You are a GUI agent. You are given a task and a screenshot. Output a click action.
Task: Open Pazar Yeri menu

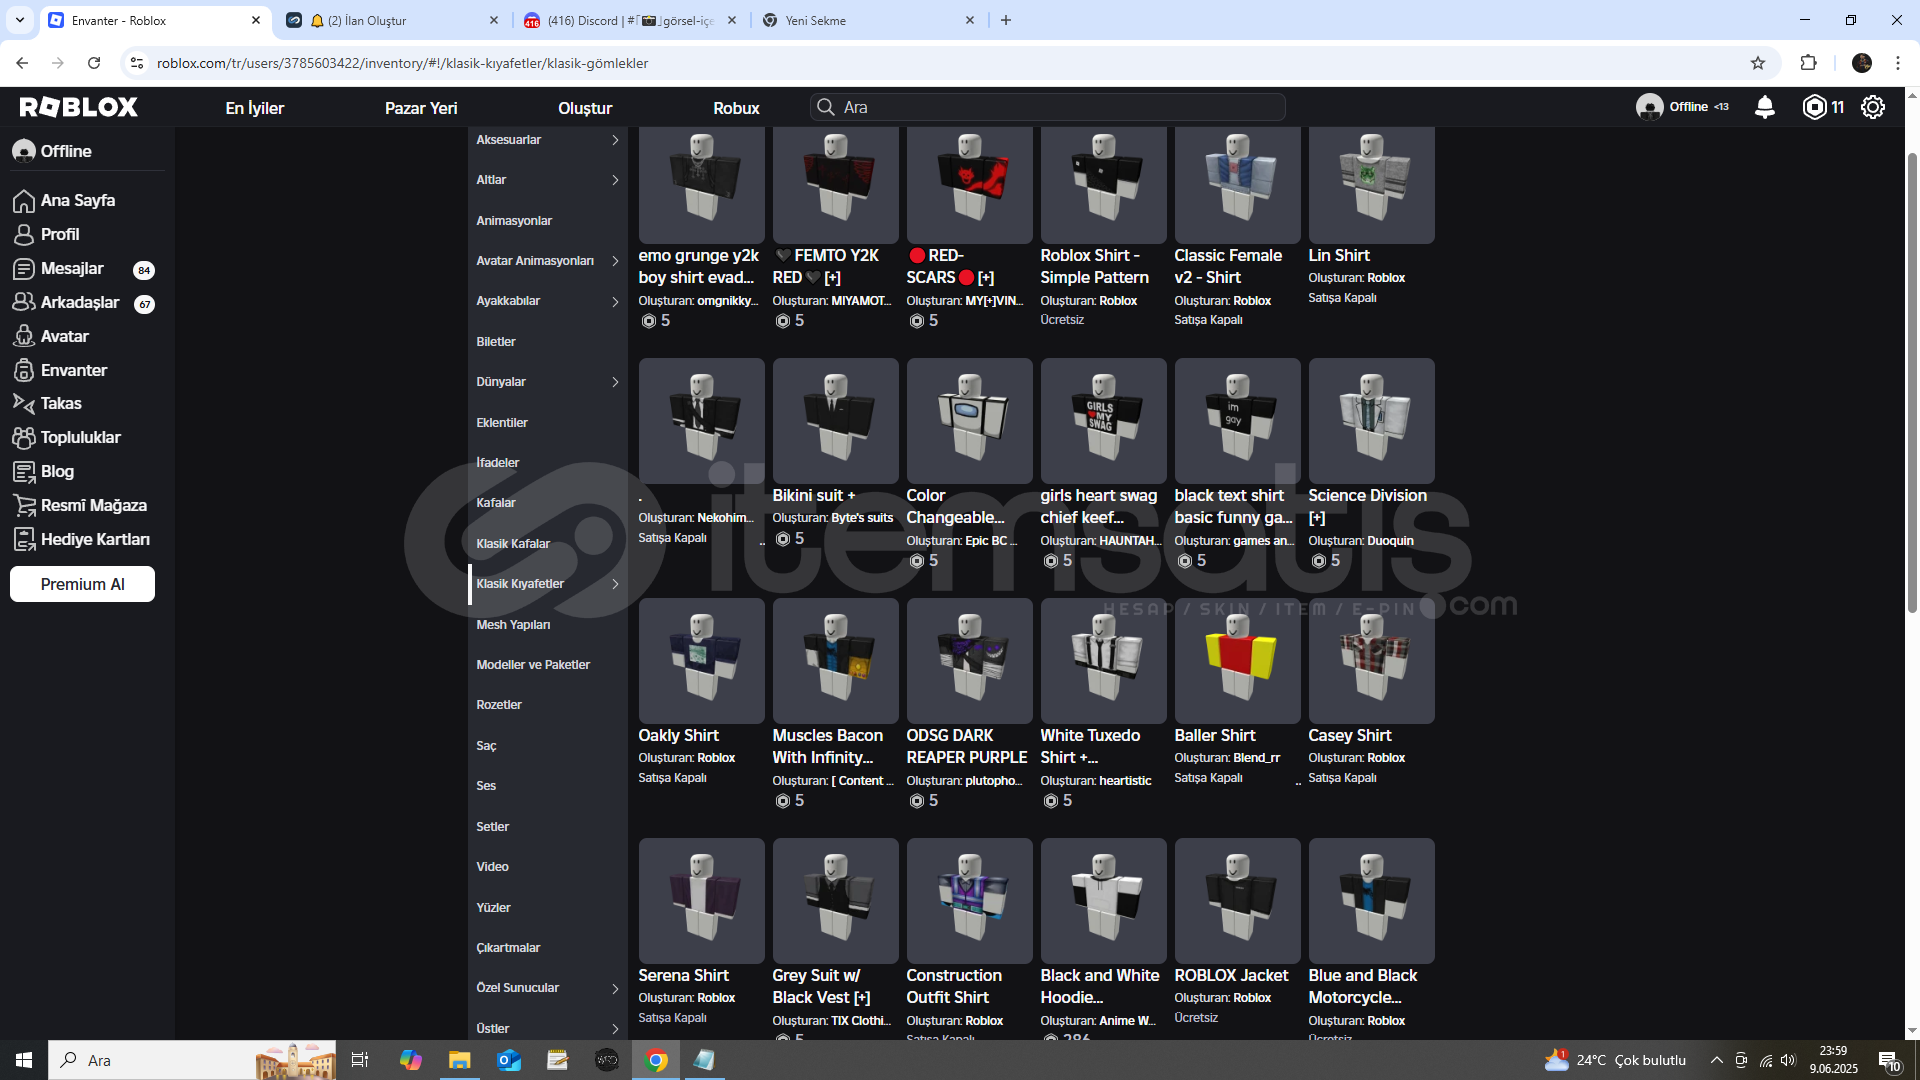tap(421, 108)
